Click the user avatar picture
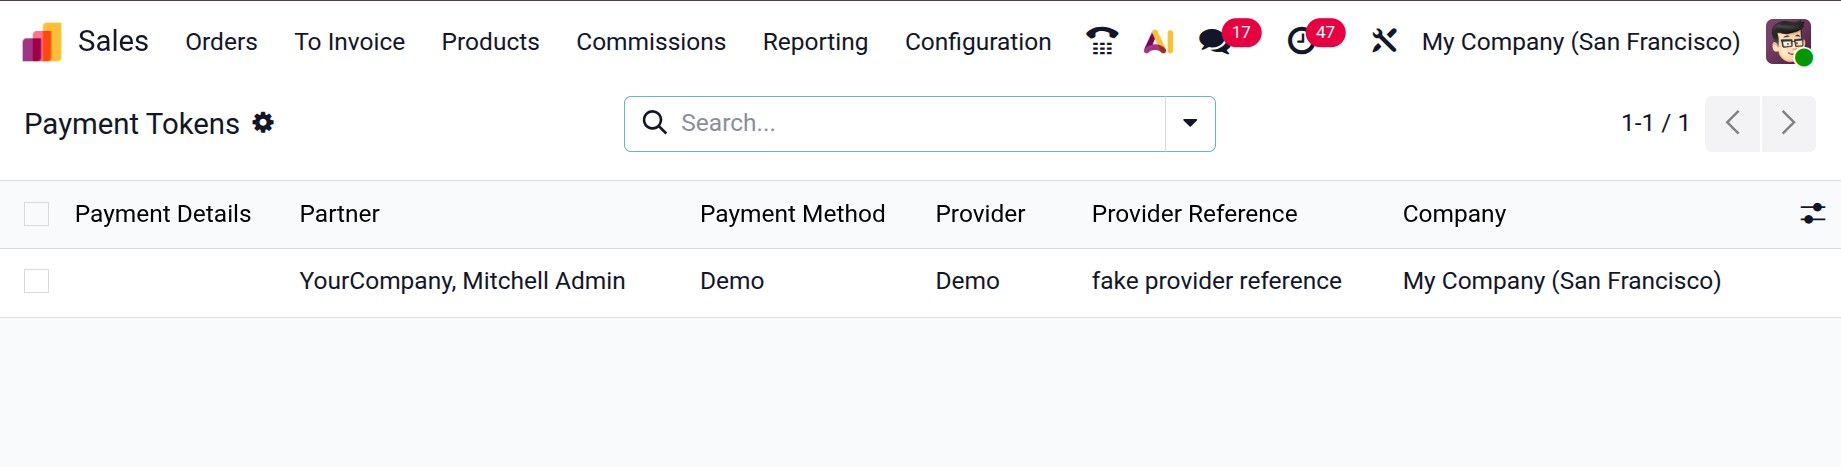 point(1788,42)
